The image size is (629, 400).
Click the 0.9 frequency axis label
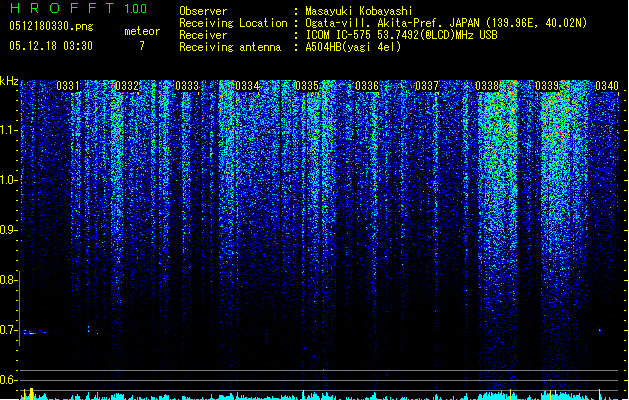8,230
